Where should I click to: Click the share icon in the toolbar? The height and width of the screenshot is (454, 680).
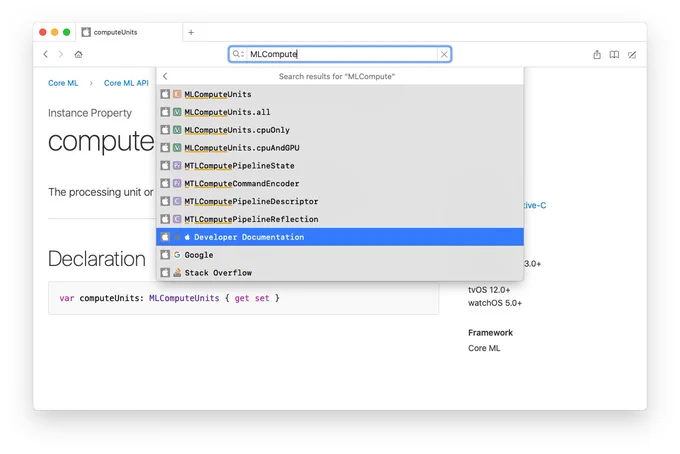coord(597,55)
